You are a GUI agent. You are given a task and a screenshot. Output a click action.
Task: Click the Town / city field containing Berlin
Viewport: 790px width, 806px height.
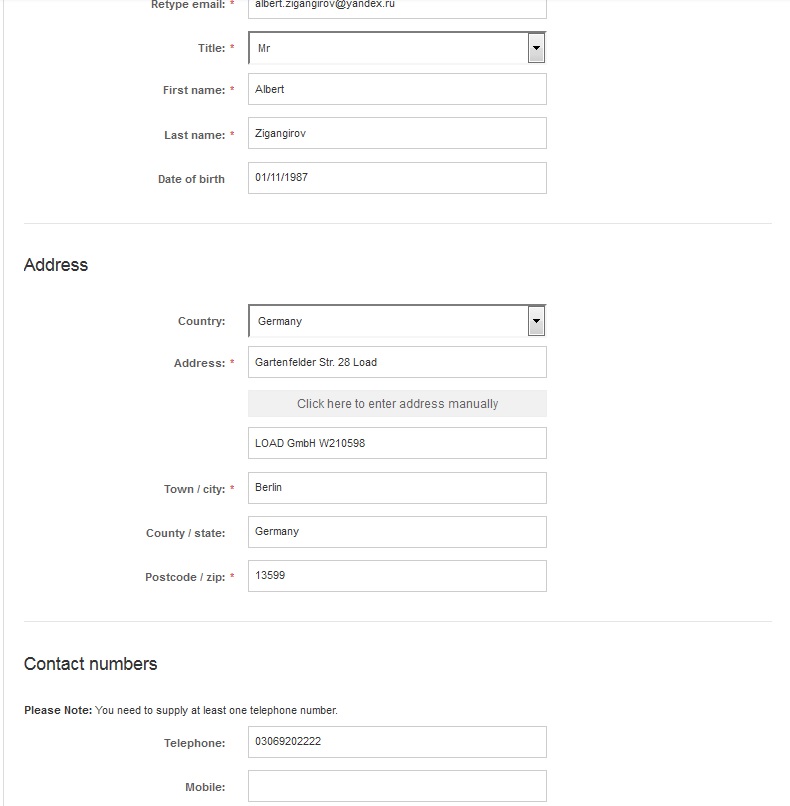[397, 488]
